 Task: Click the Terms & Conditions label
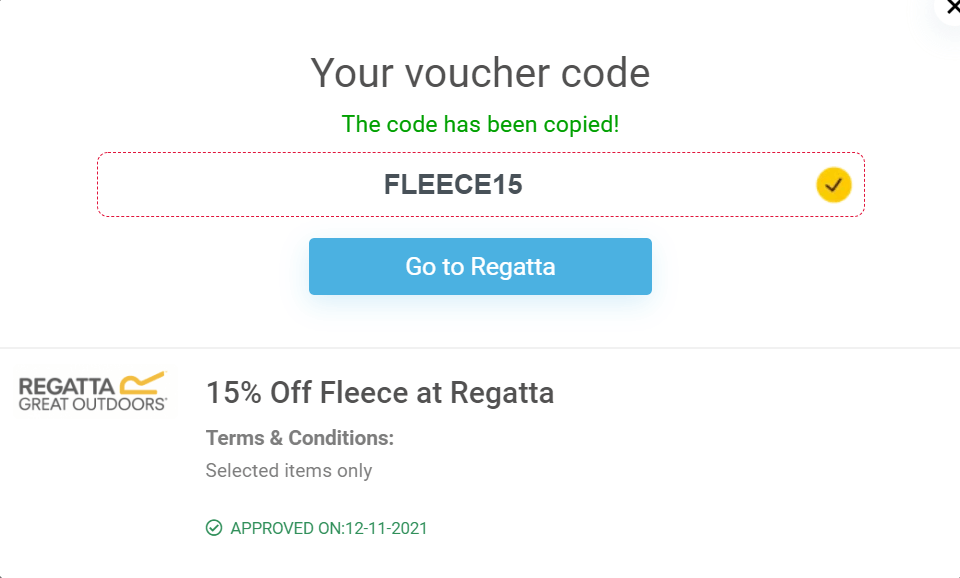pos(299,438)
